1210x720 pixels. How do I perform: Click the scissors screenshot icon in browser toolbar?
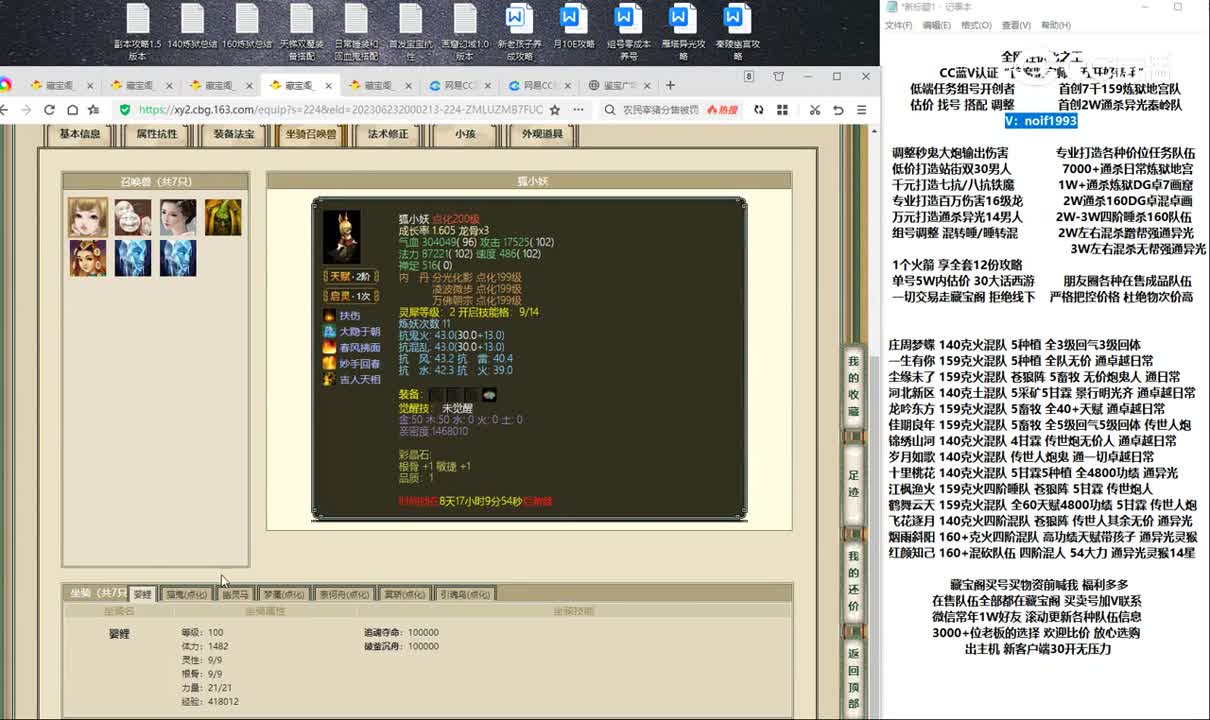coord(815,109)
